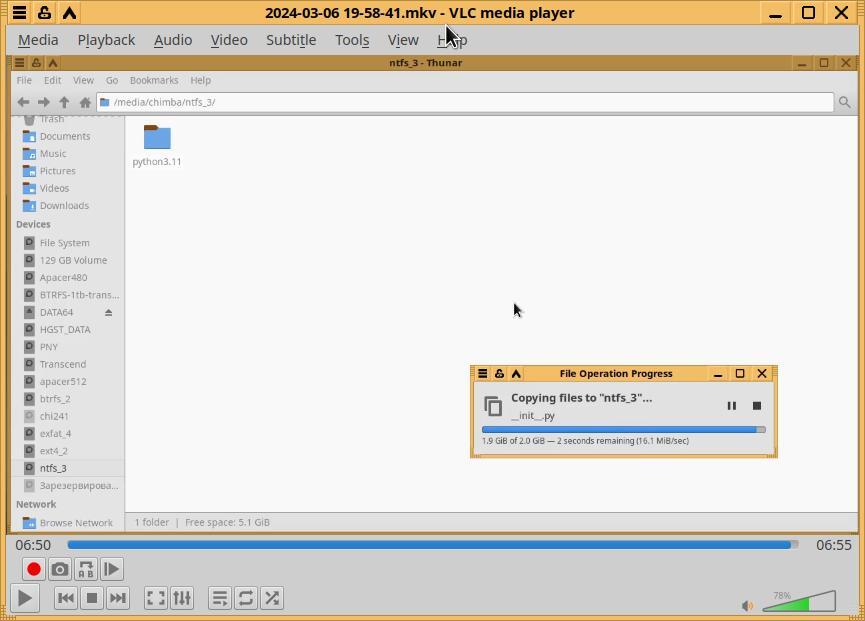The width and height of the screenshot is (865, 621).
Task: Start VLC recording with red record button
Action: click(x=34, y=569)
